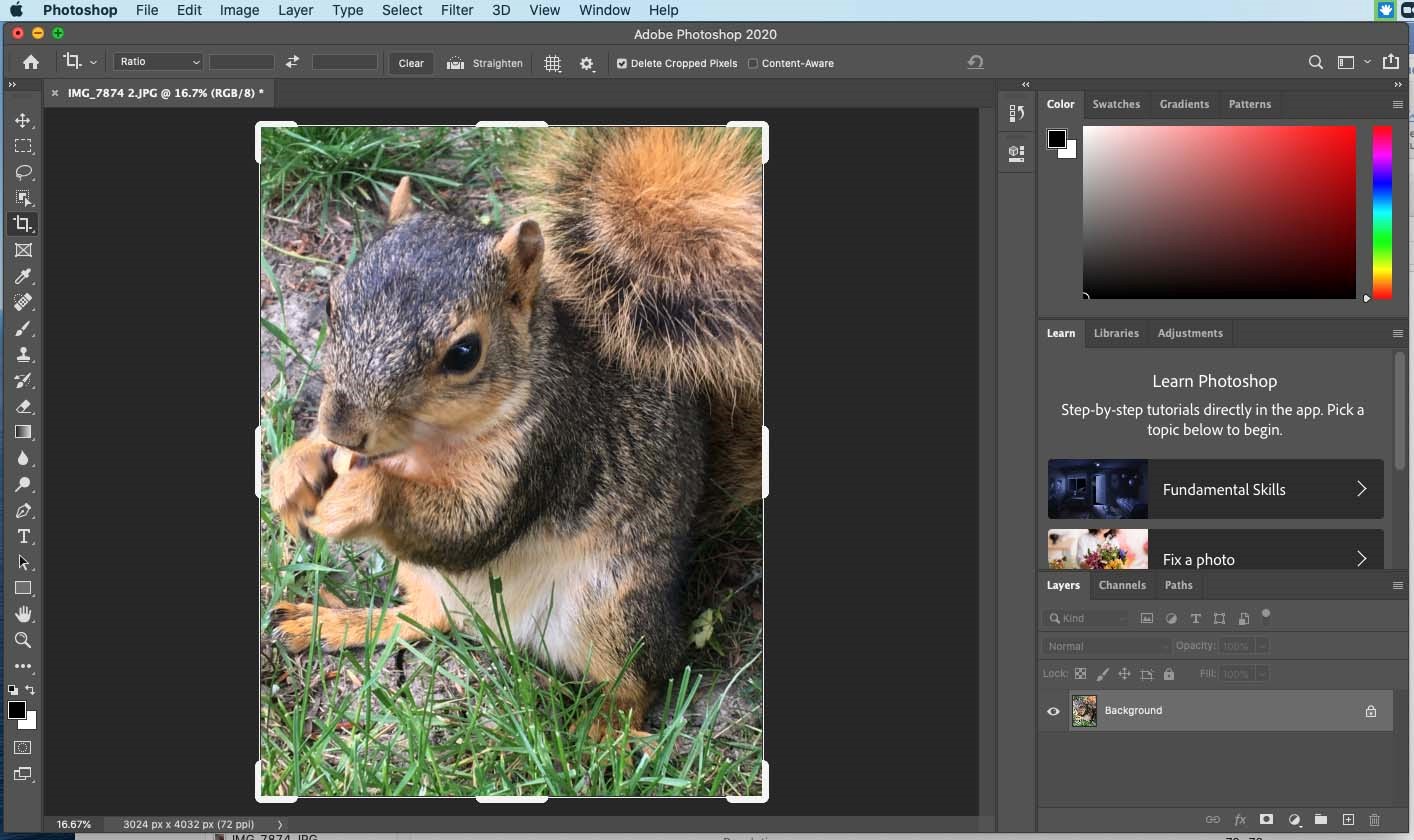Screen dimensions: 1414x840
Task: Select the Zoom tool
Action: [x=23, y=640]
